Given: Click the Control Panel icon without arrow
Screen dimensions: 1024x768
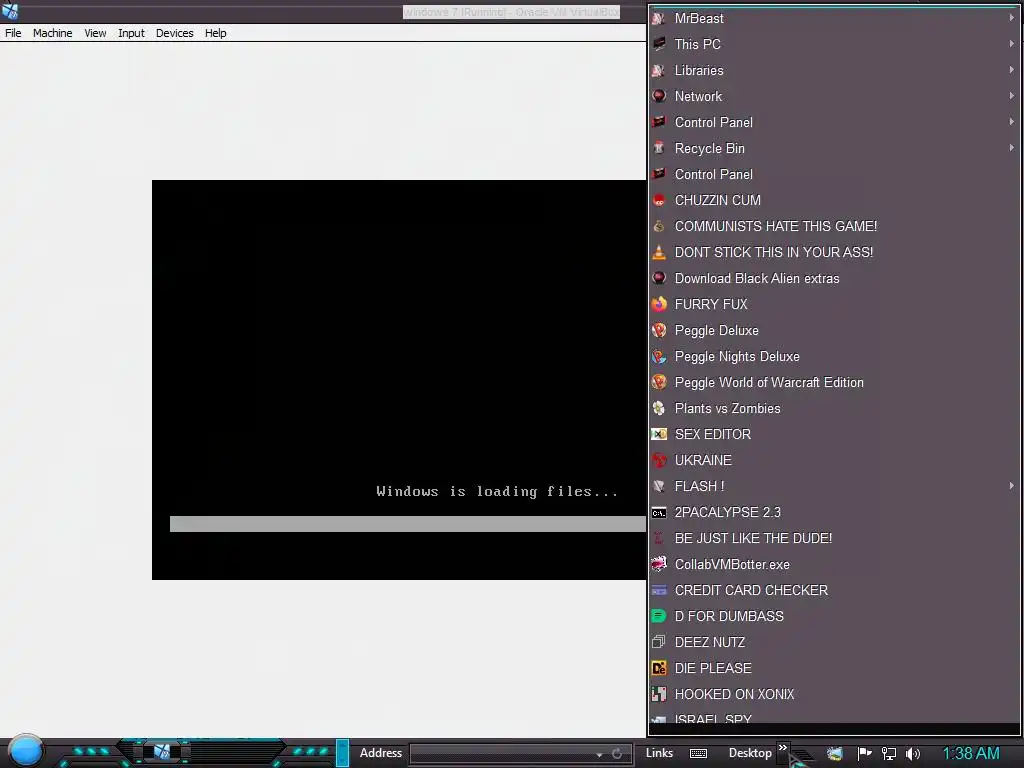Looking at the screenshot, I should click(659, 174).
